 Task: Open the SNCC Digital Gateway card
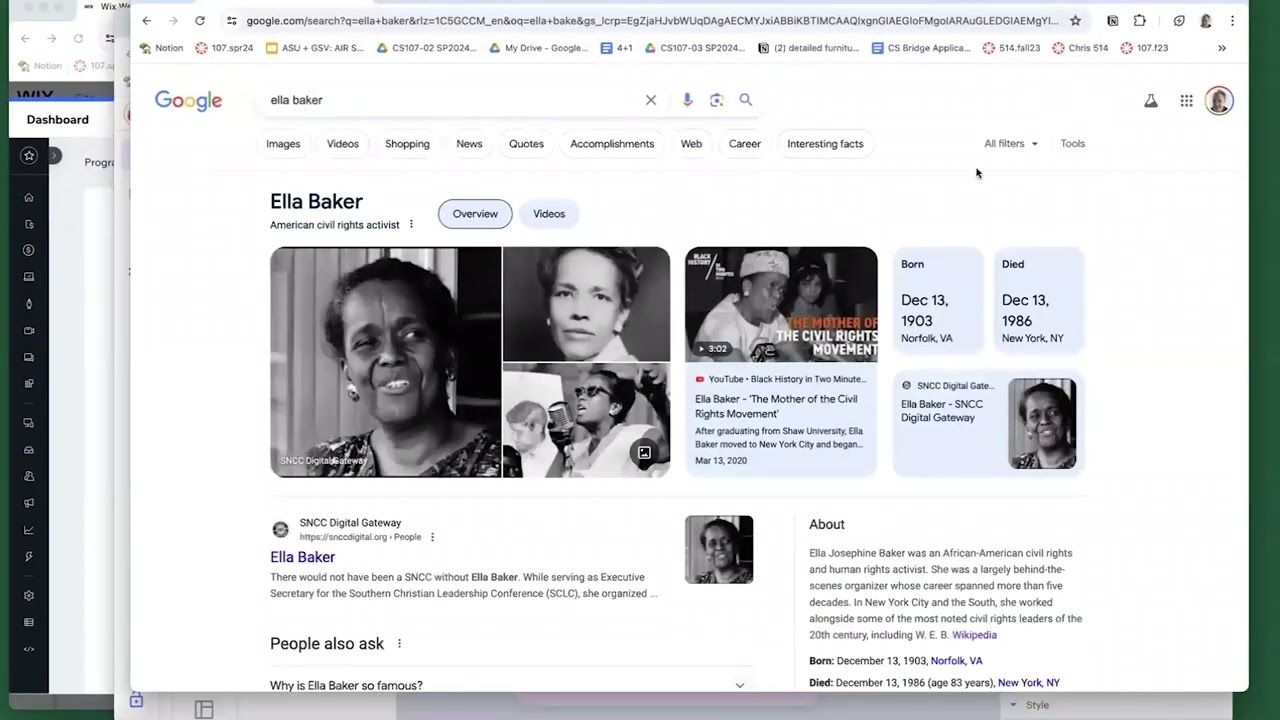[988, 423]
